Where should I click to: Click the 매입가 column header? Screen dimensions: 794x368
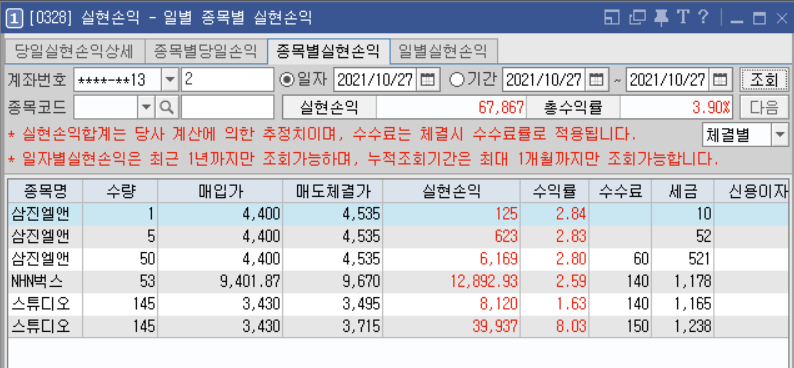pos(220,191)
